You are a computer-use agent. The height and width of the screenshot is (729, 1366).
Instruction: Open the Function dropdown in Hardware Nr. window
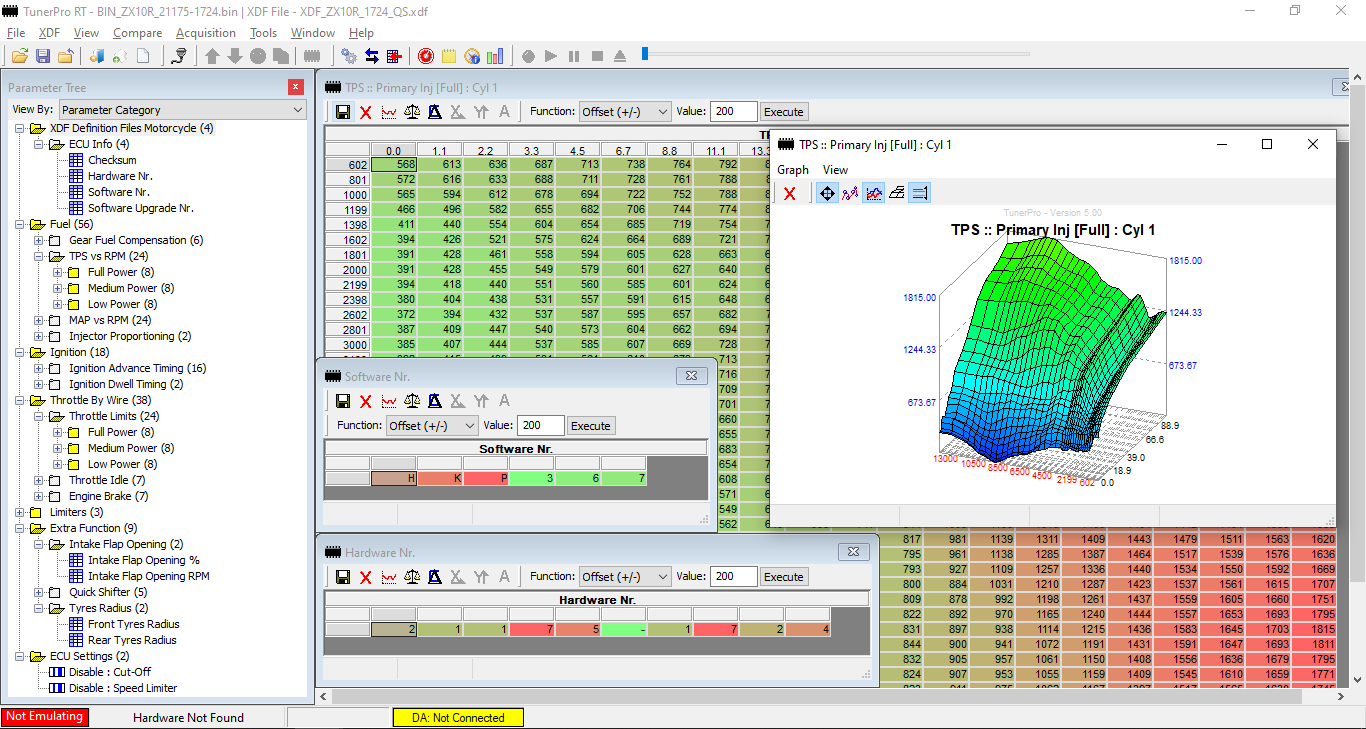(625, 577)
